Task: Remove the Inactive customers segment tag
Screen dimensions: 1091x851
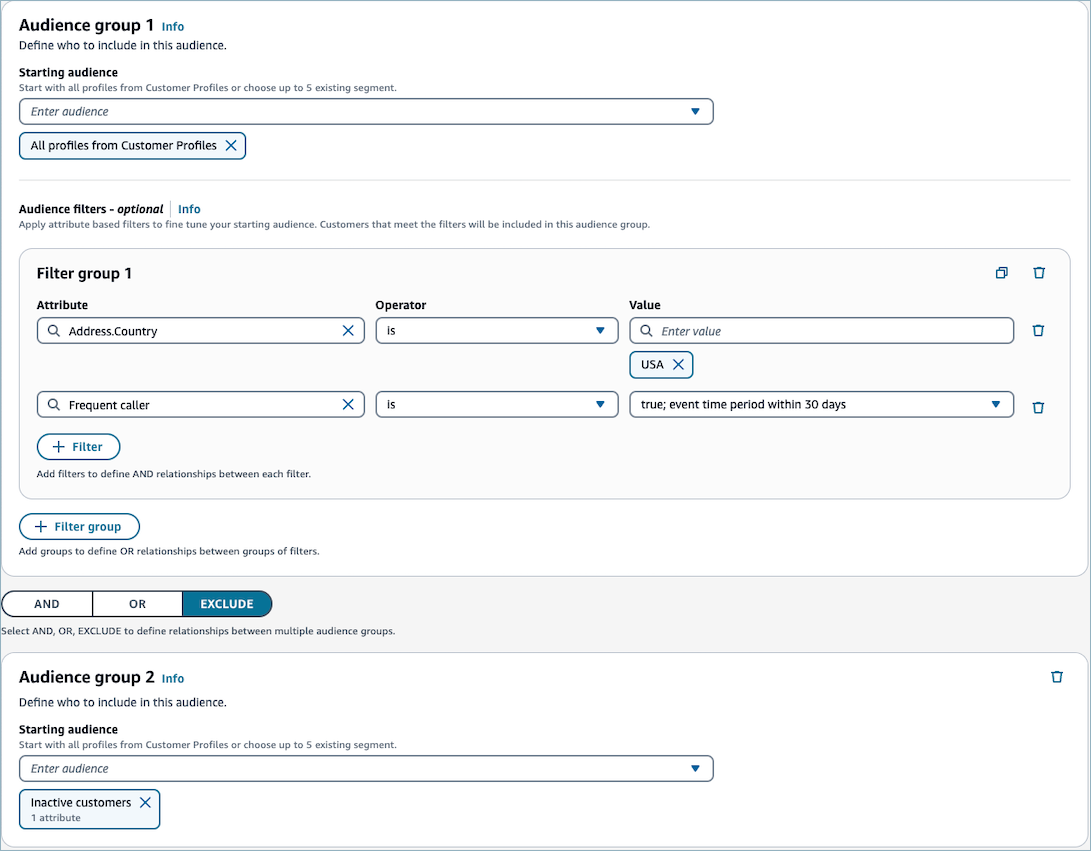Action: (x=145, y=803)
